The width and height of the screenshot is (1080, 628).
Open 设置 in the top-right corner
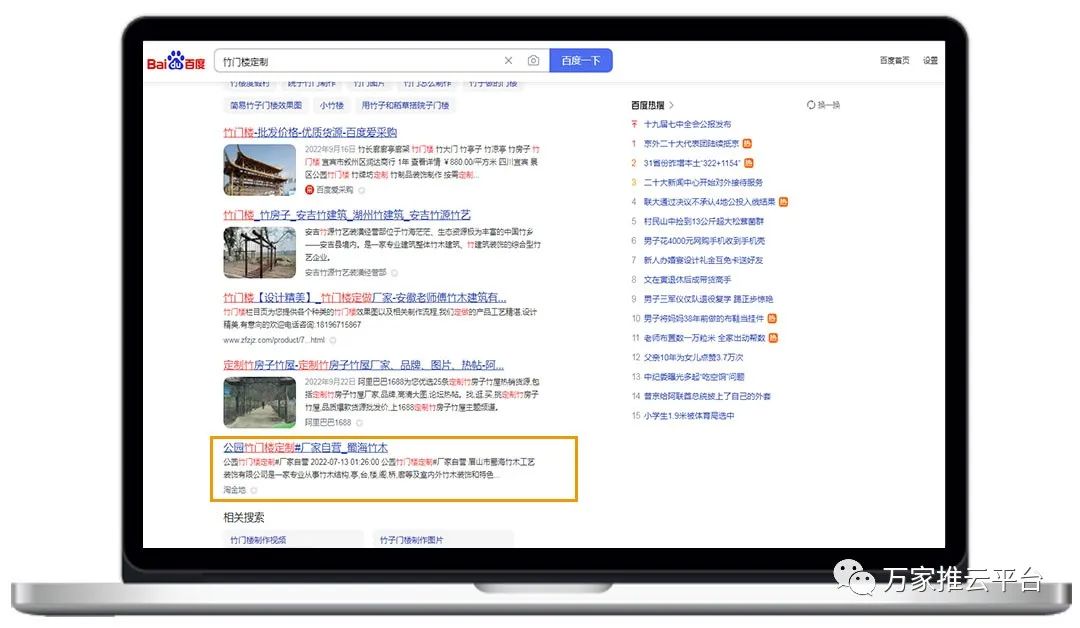point(930,61)
